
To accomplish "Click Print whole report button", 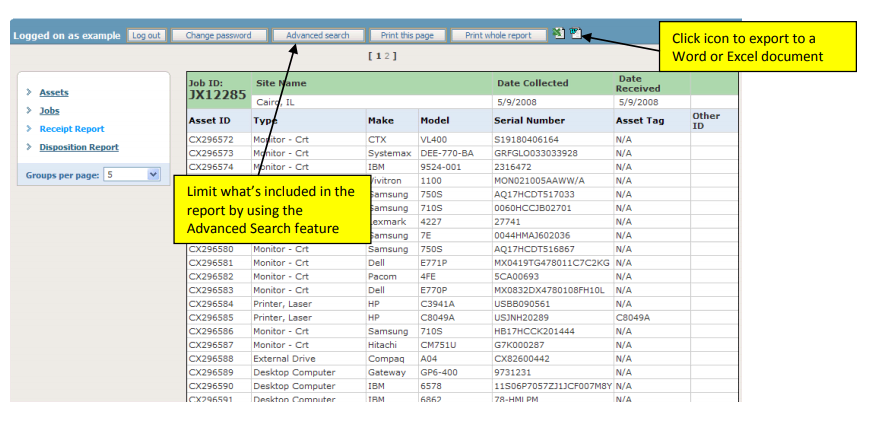I will tap(497, 35).
